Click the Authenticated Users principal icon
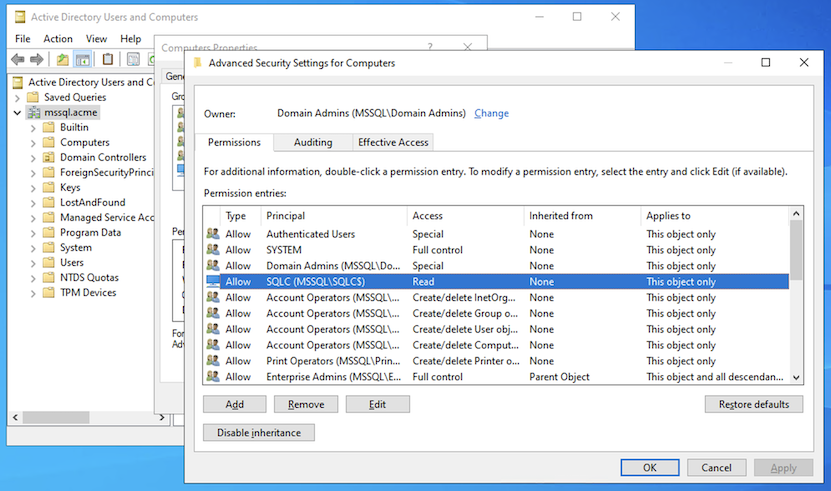The width and height of the screenshot is (831, 491). coord(213,234)
